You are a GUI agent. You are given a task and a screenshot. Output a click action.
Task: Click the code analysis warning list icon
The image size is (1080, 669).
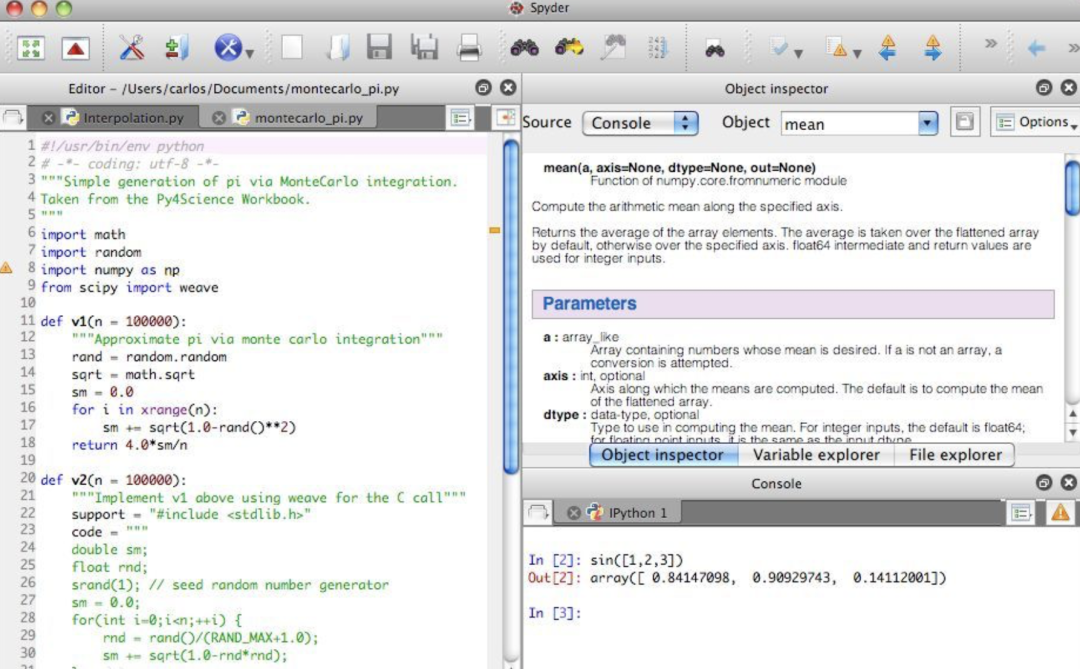click(837, 48)
